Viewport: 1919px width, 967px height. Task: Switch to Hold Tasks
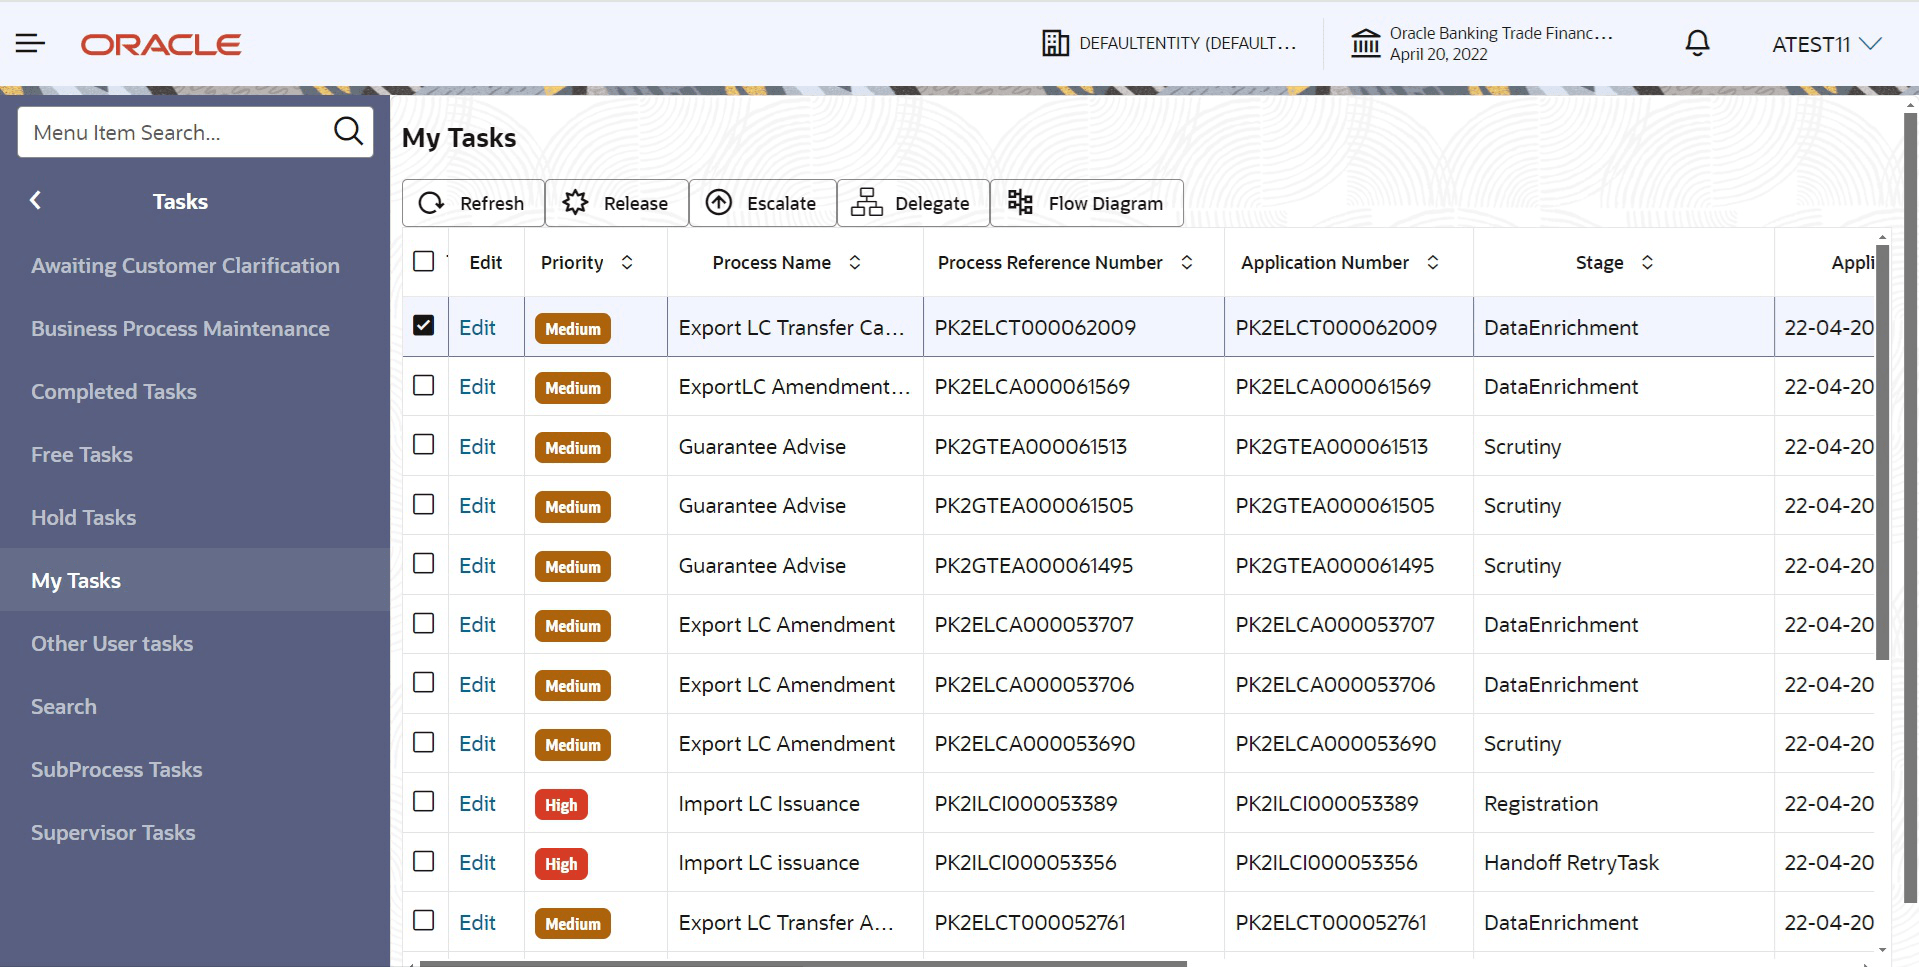[x=84, y=517]
